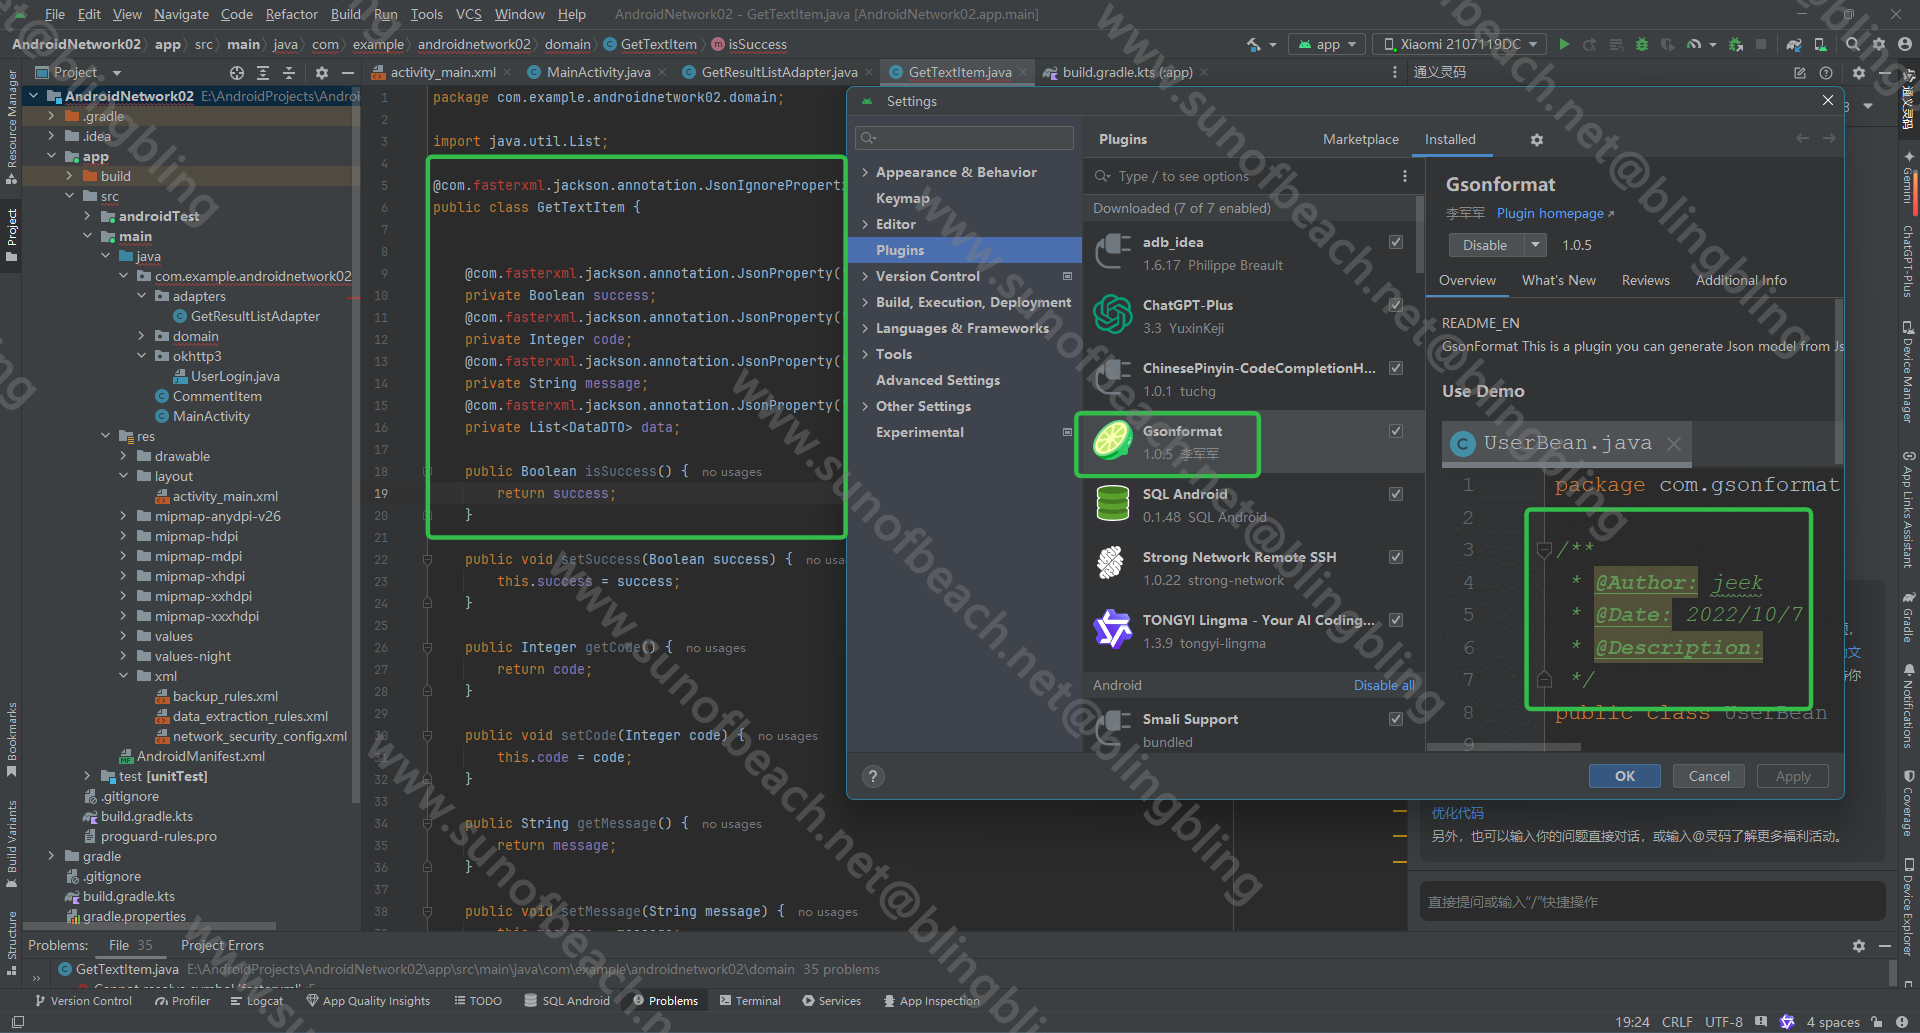
Task: Click Disable button for Gsonformat
Action: [x=1485, y=245]
